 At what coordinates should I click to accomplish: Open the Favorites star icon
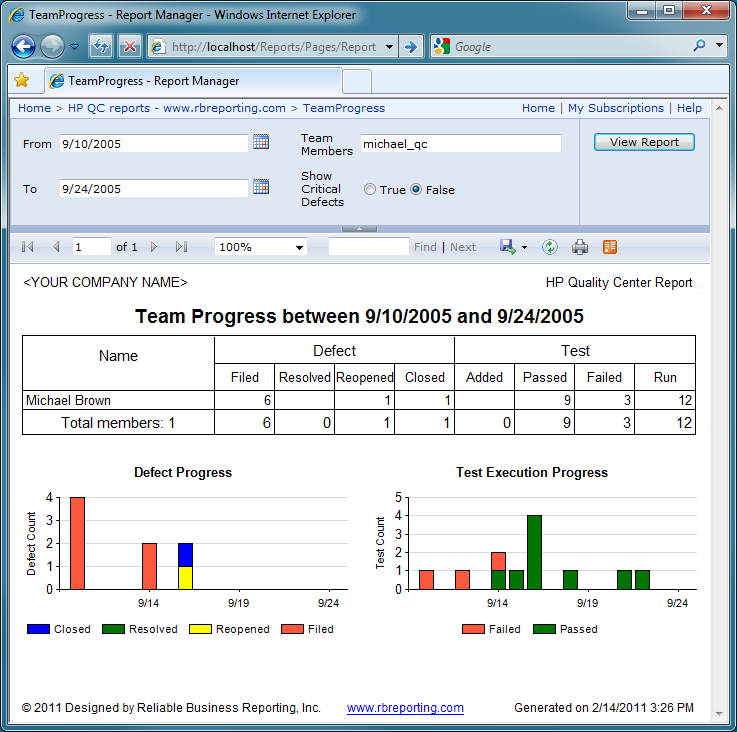(21, 80)
